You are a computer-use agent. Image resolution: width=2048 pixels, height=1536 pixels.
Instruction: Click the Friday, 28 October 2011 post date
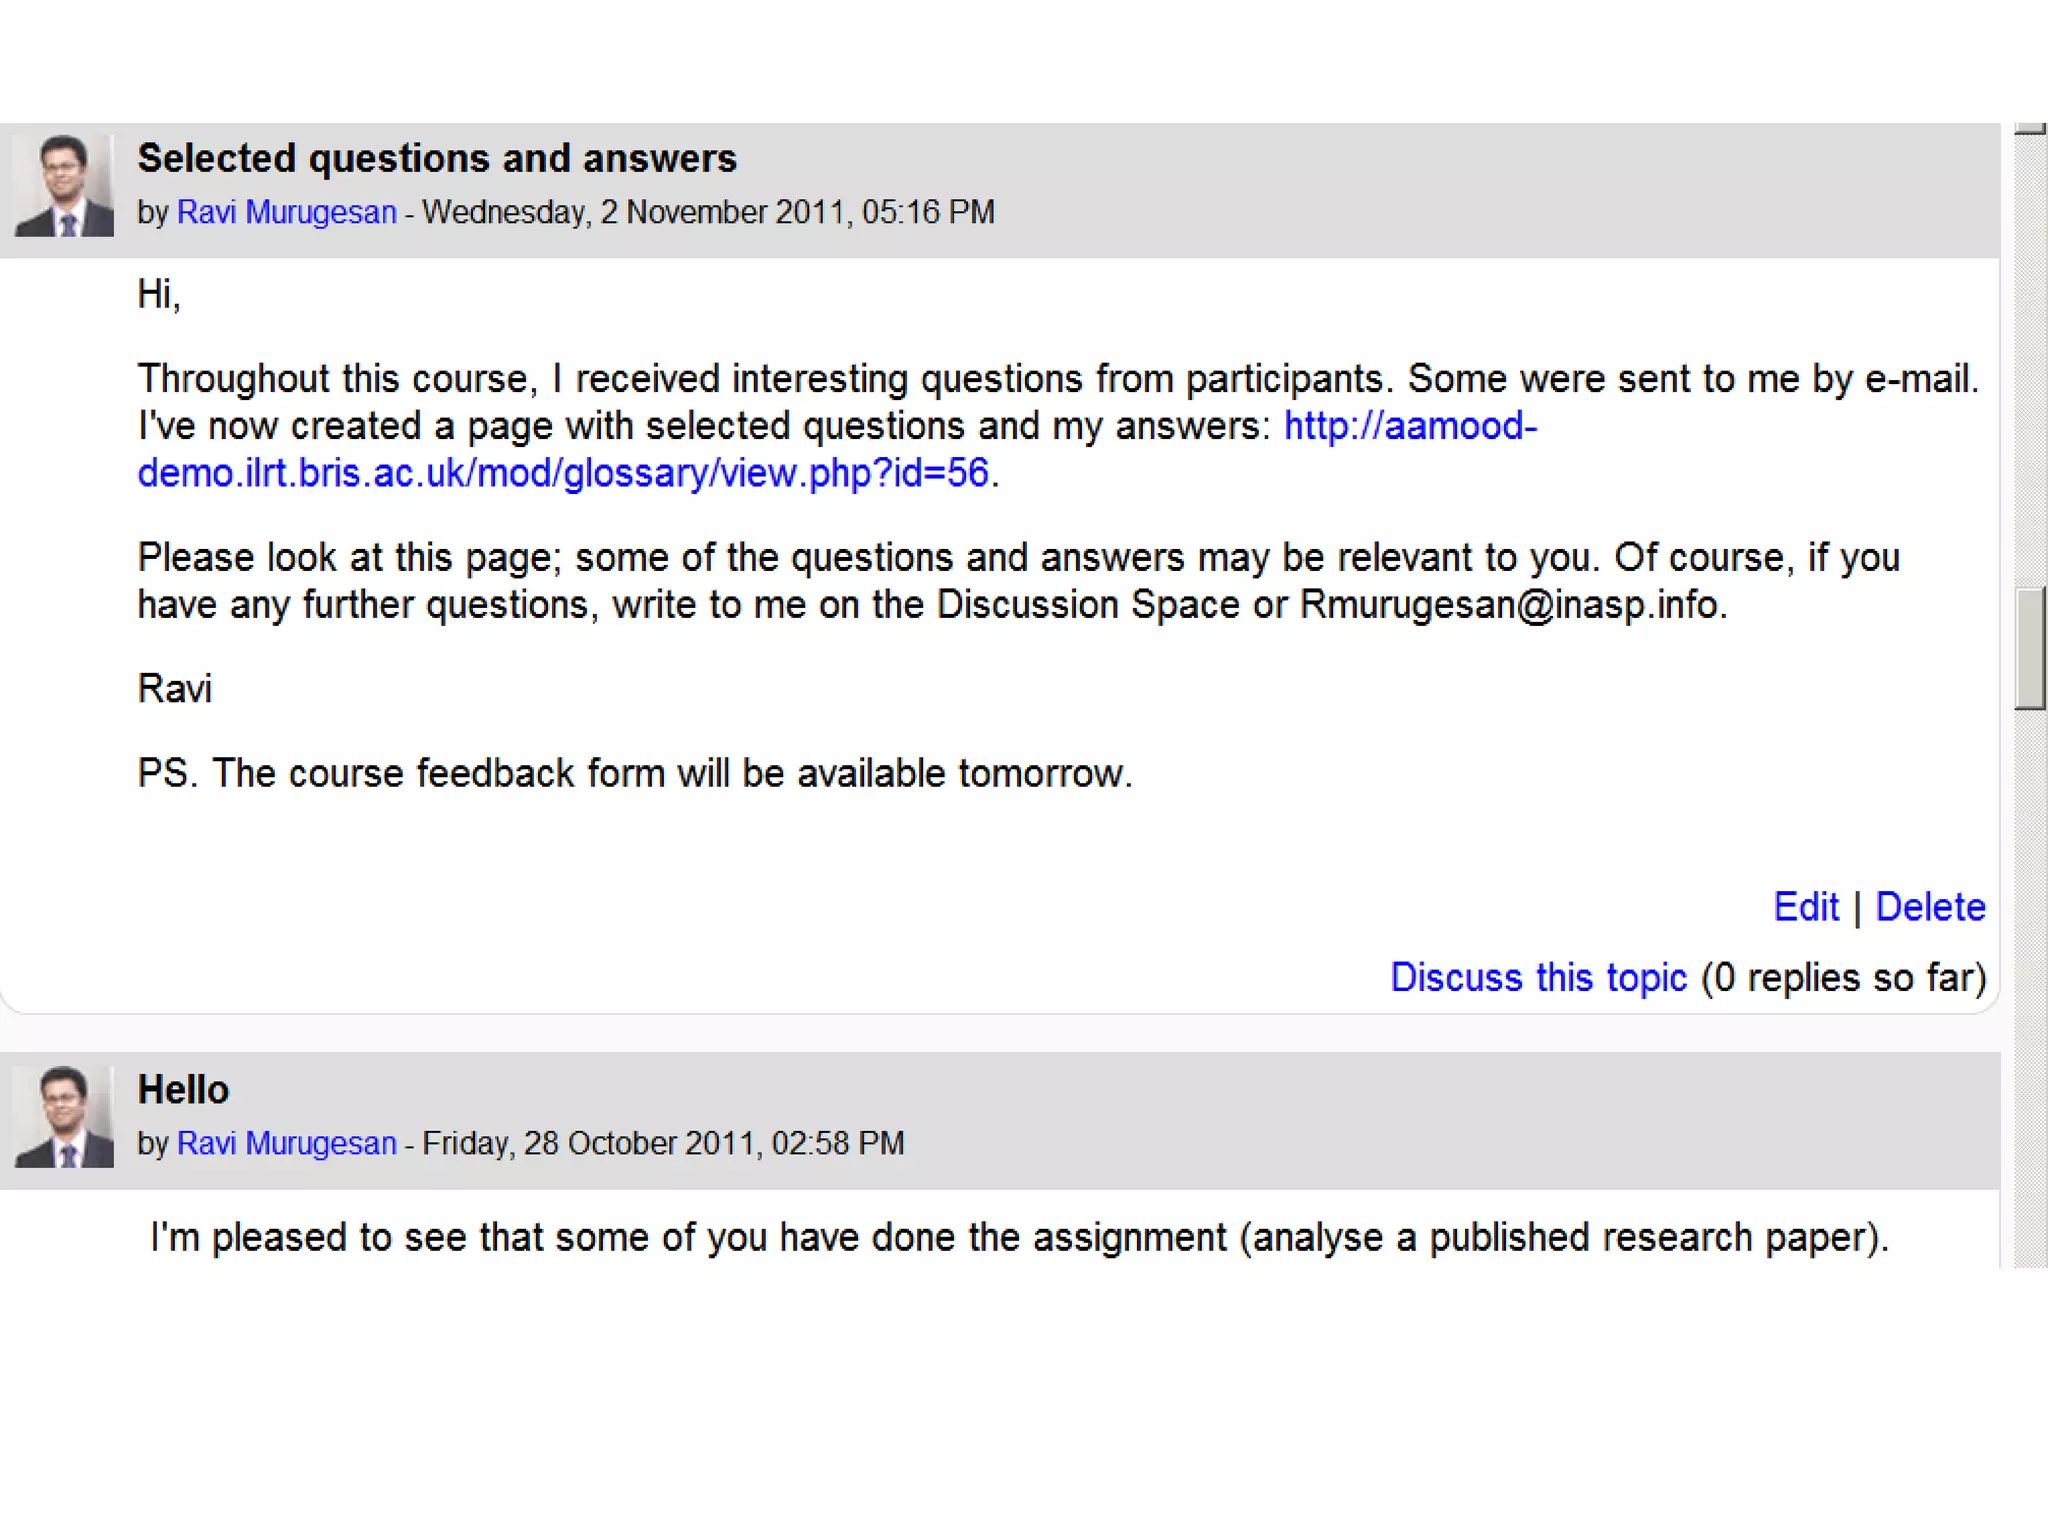point(663,1144)
